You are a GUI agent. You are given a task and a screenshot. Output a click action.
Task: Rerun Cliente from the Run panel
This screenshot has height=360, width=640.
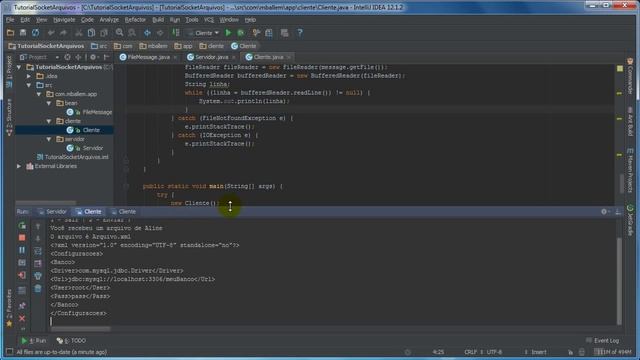pyautogui.click(x=22, y=225)
